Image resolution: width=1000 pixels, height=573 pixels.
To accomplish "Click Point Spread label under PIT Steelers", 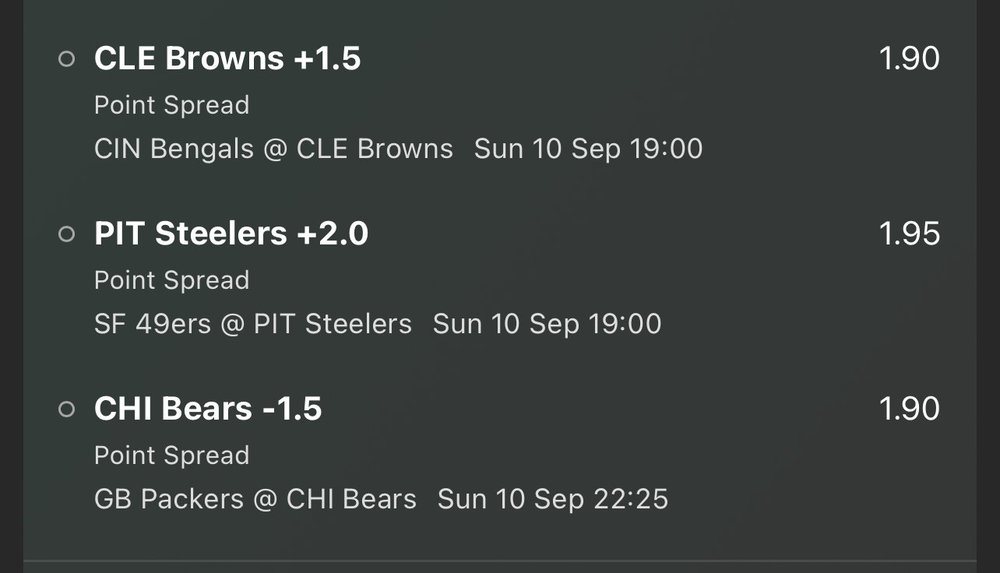I will (x=172, y=280).
